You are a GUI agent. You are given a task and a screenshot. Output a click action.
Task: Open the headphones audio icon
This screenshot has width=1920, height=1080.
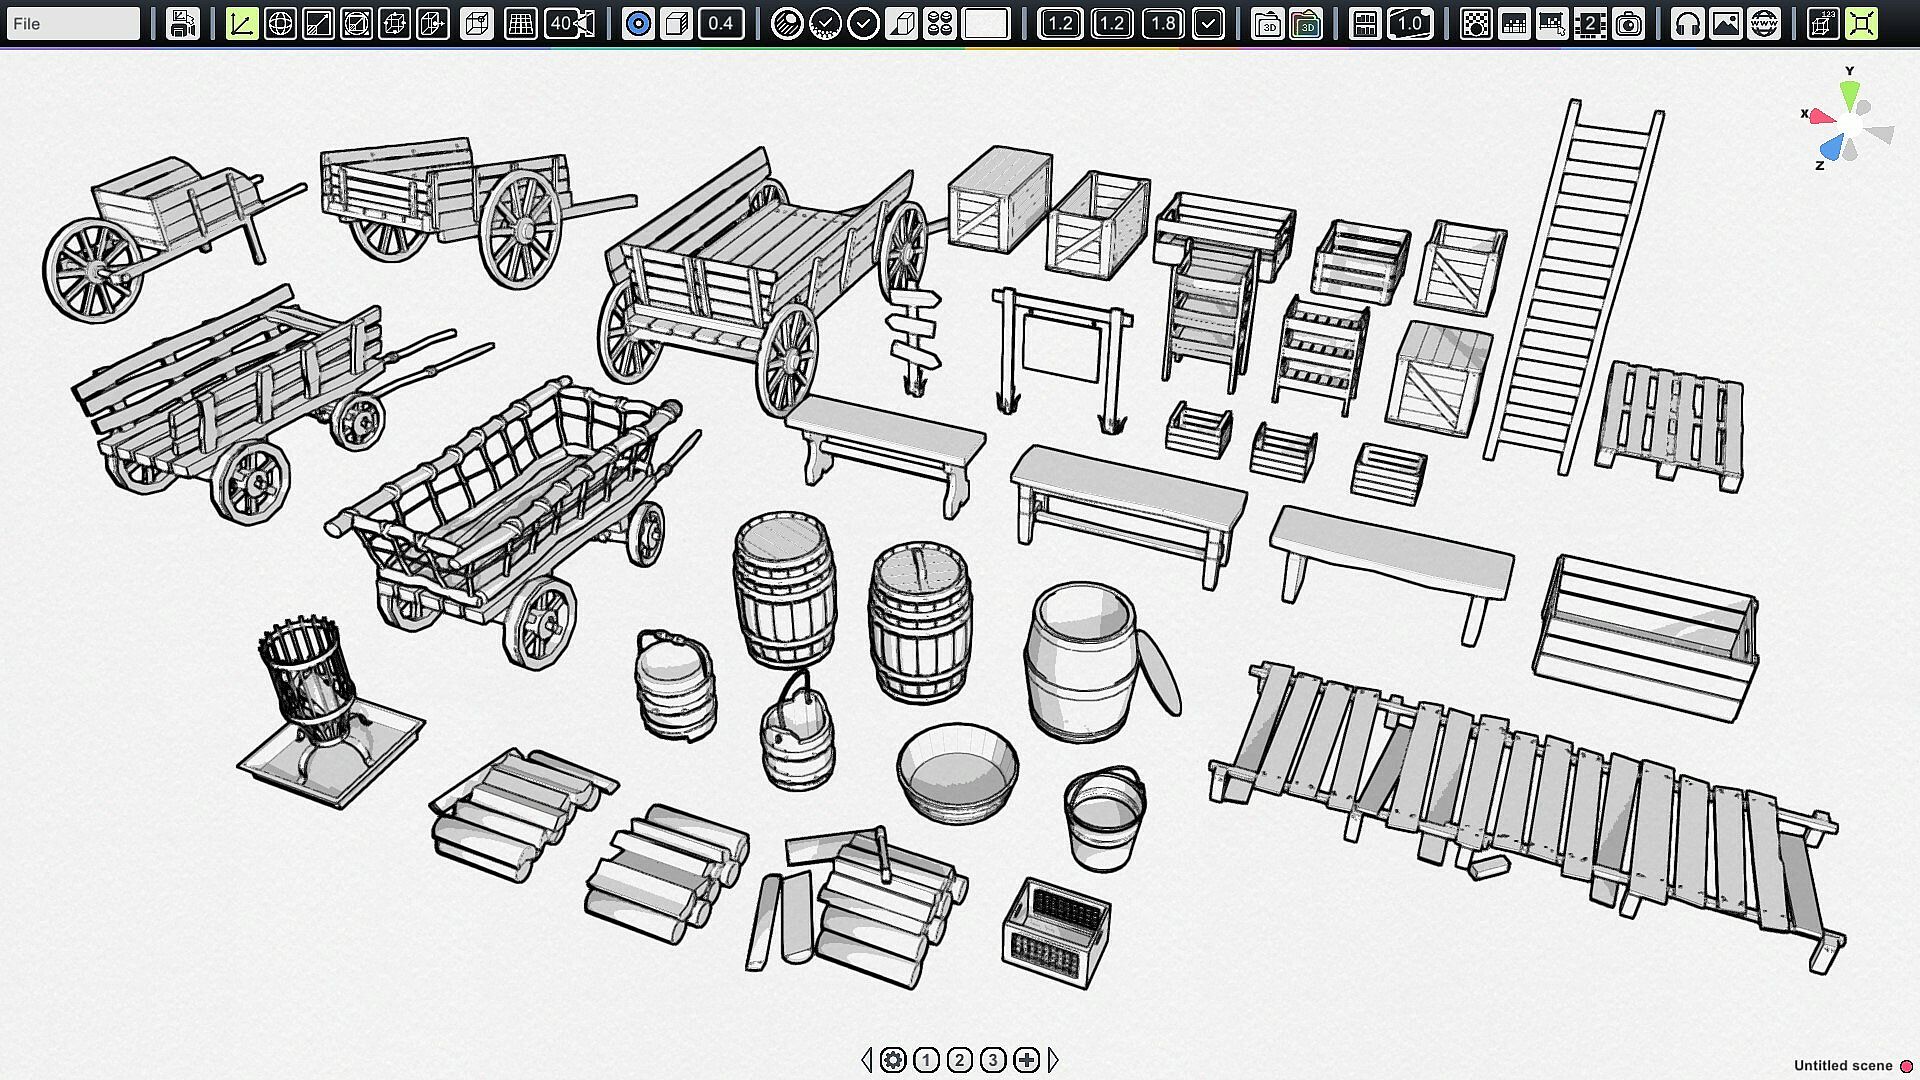point(1688,23)
